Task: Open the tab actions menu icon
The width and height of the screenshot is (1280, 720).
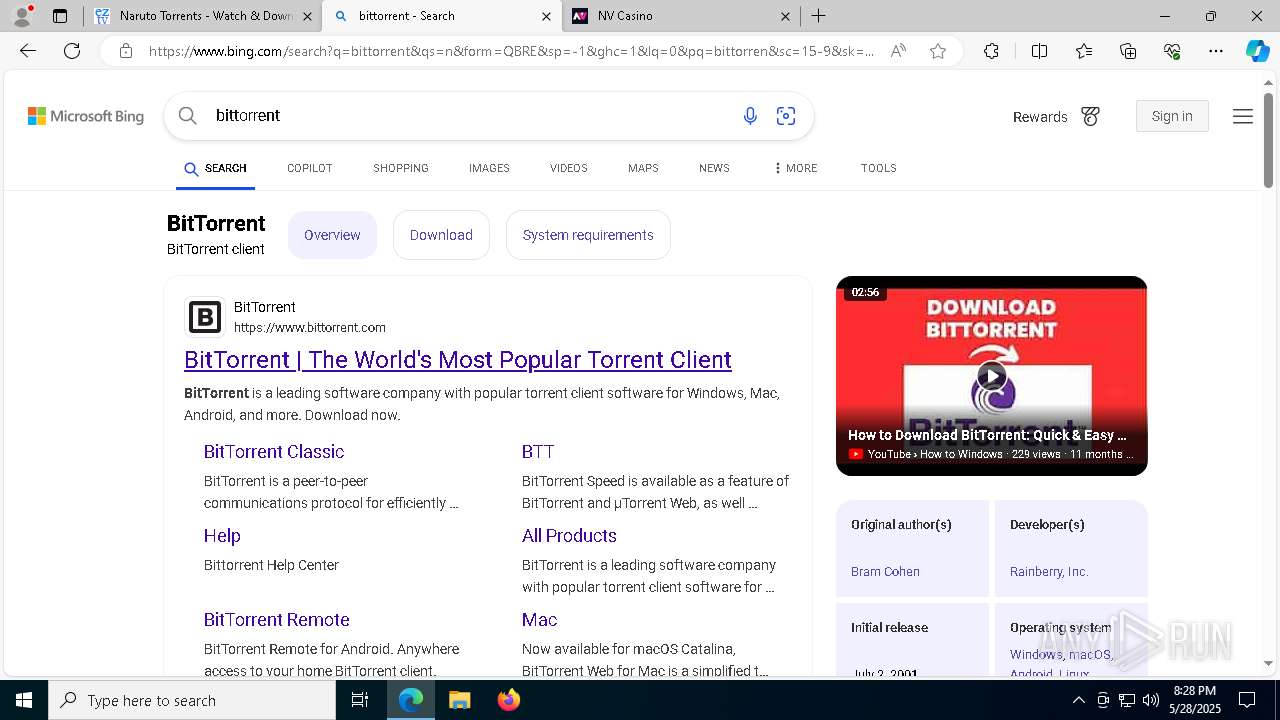Action: pyautogui.click(x=60, y=16)
